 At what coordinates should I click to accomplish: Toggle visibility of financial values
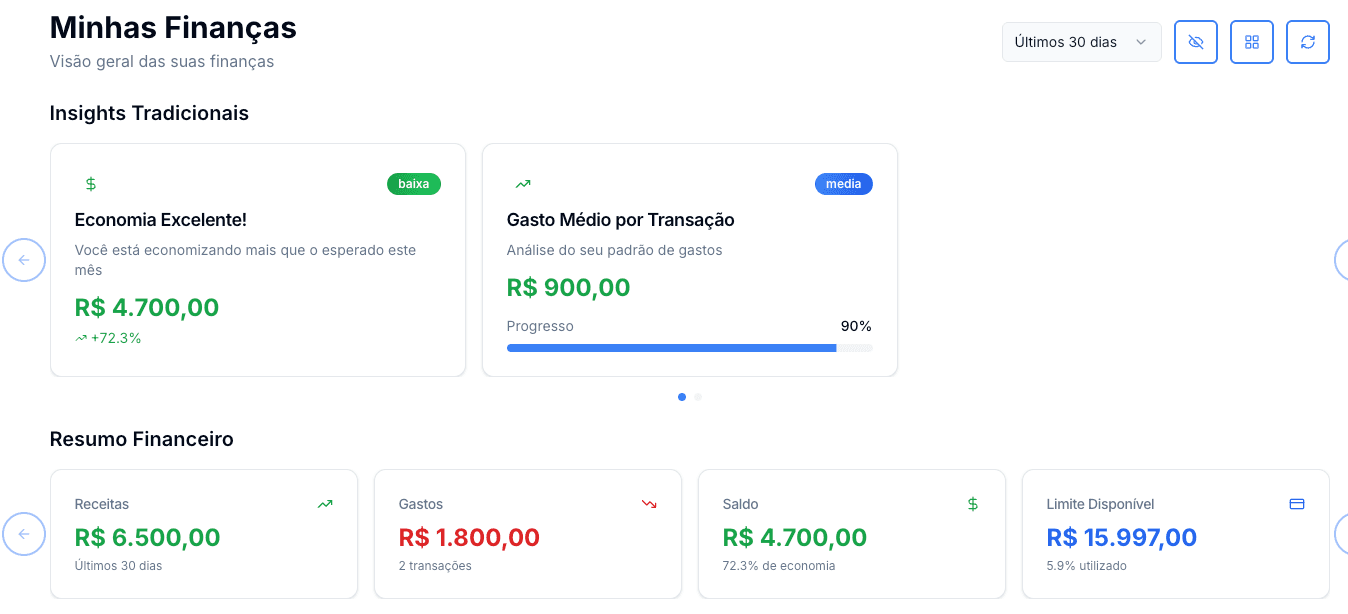(x=1195, y=42)
